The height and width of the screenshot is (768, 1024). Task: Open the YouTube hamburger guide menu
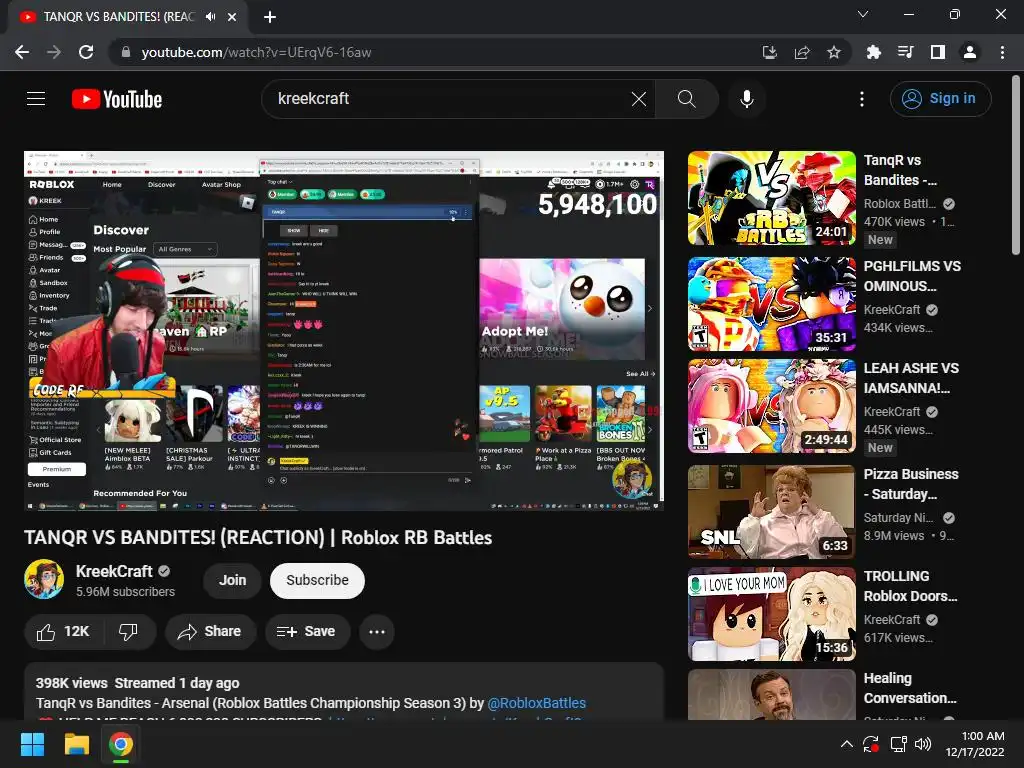coord(36,99)
